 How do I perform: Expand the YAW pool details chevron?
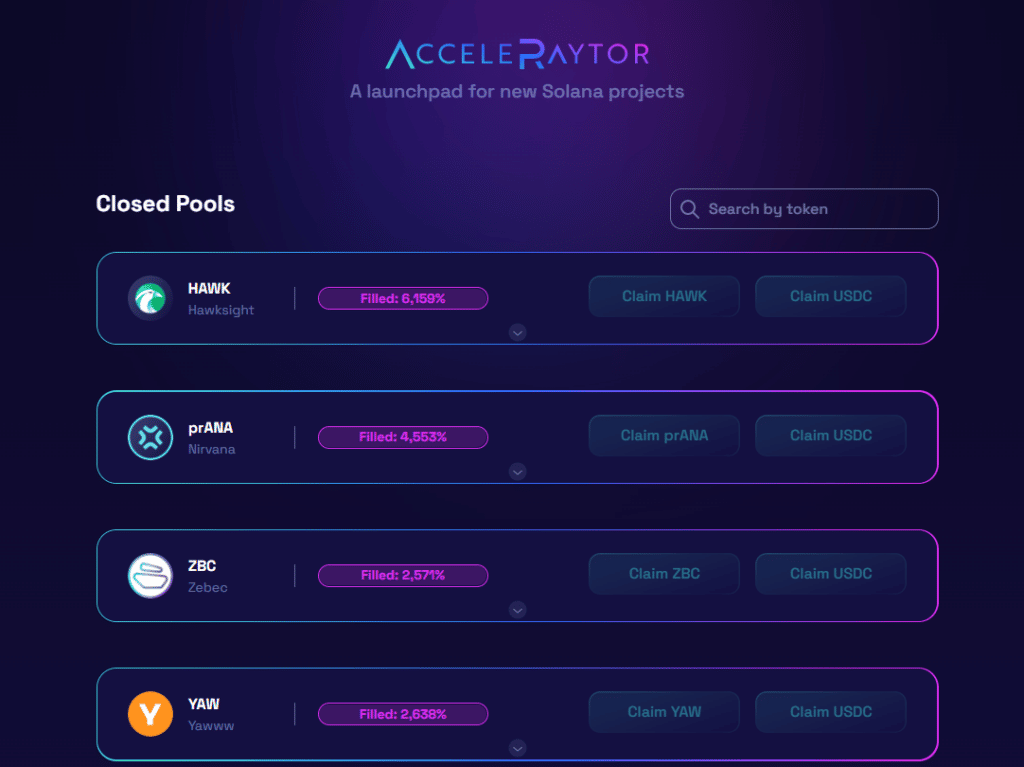click(517, 747)
